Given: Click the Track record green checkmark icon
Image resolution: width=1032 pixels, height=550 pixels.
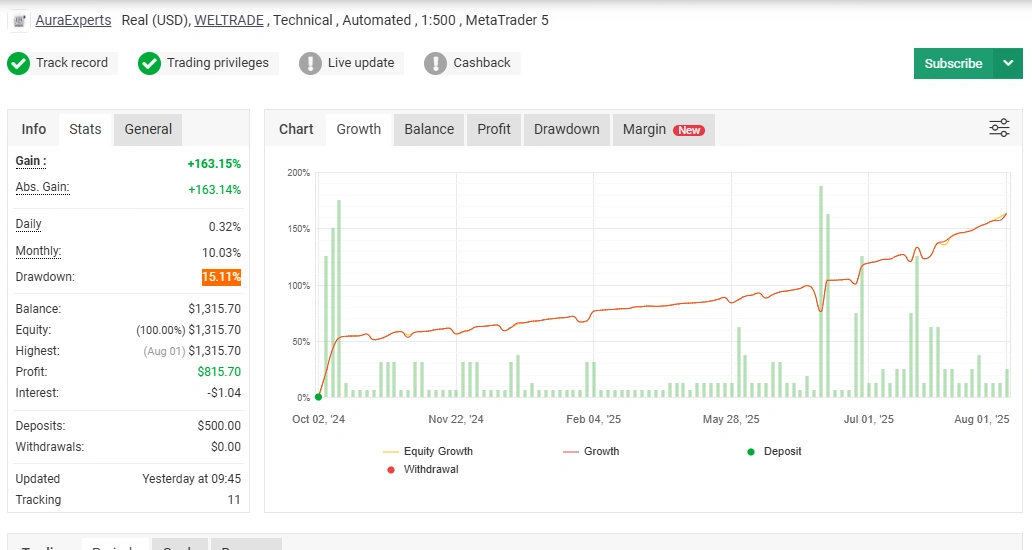Looking at the screenshot, I should [18, 63].
